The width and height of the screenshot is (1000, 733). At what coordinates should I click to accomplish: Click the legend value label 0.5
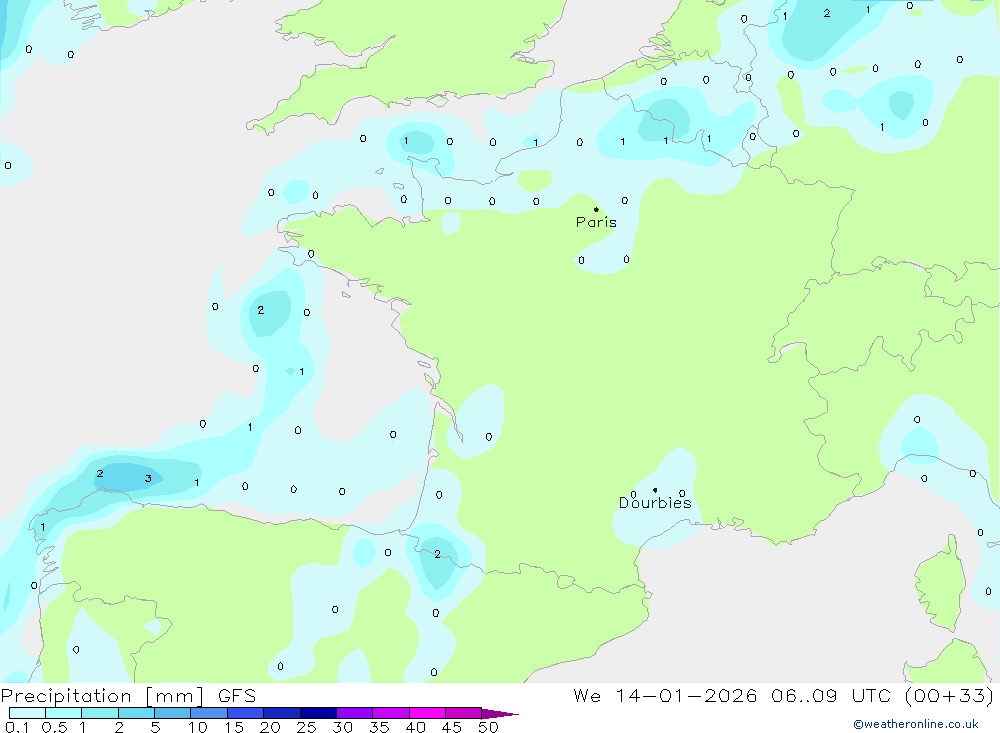[x=54, y=727]
